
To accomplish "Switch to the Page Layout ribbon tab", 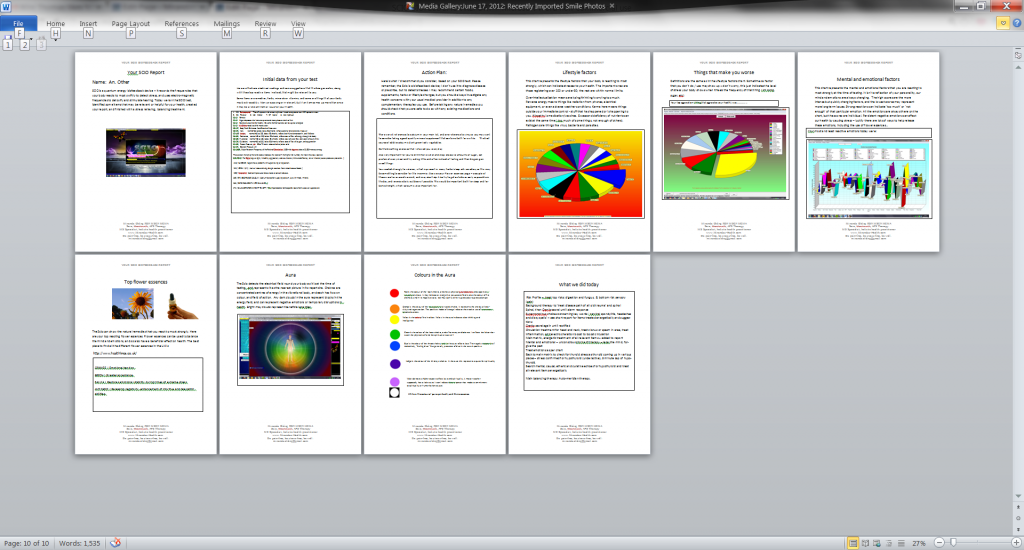I will [131, 22].
